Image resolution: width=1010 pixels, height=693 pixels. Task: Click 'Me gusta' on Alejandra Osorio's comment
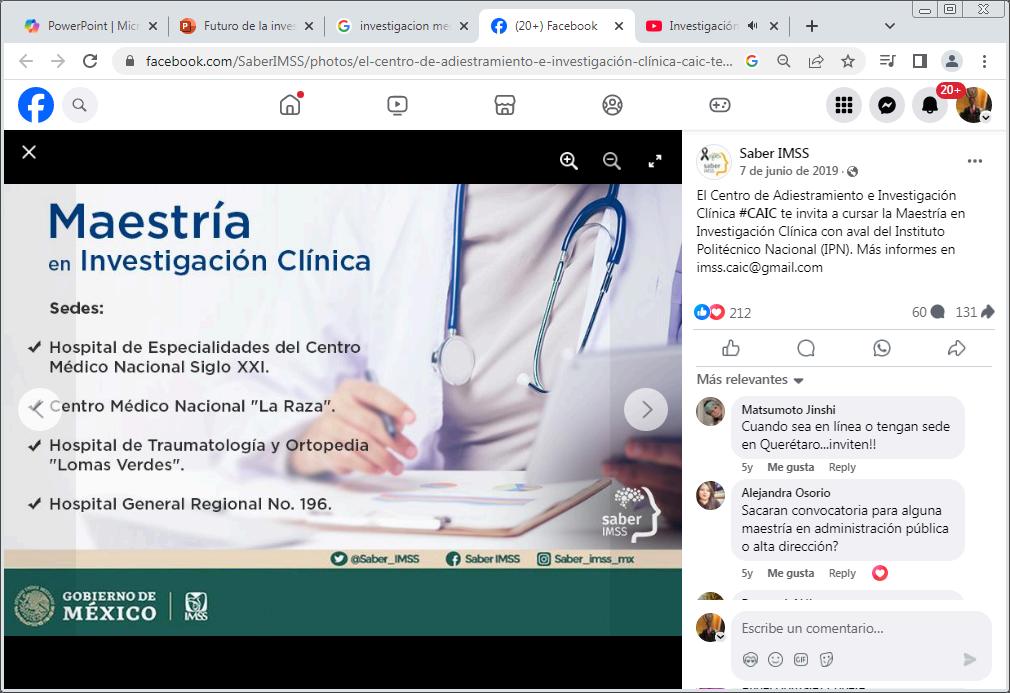click(790, 573)
